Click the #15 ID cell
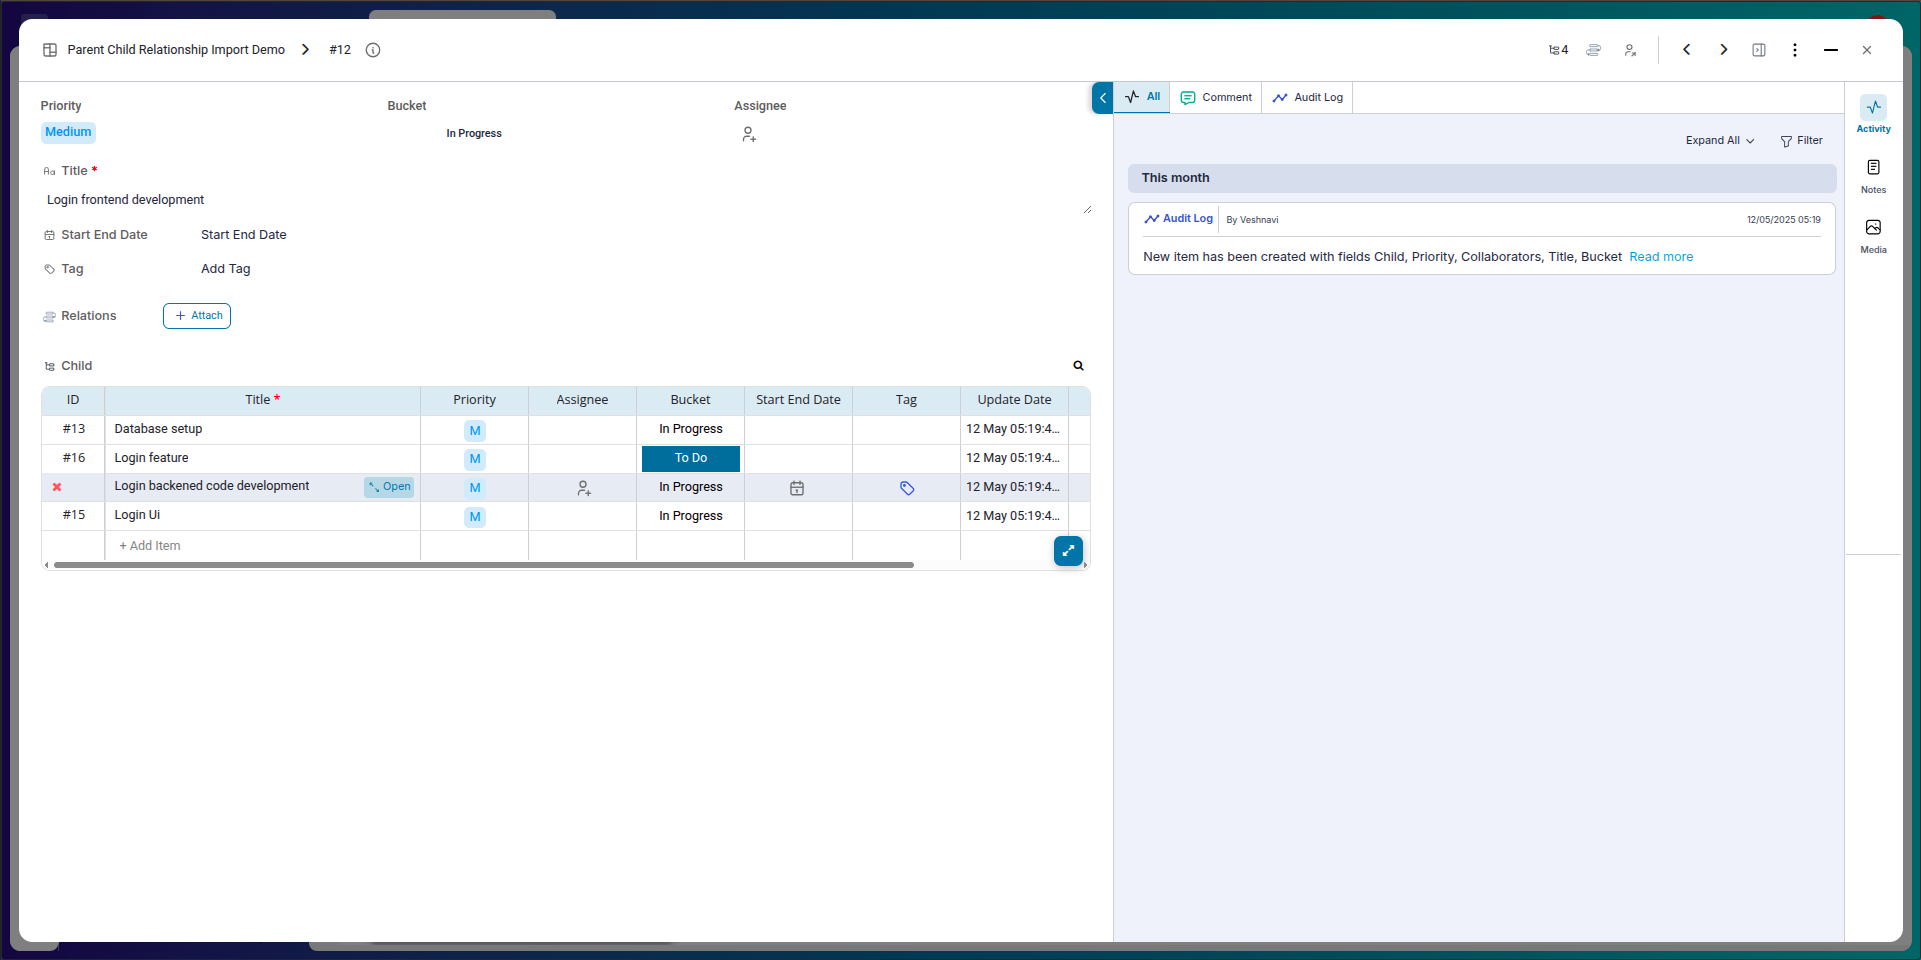1921x960 pixels. (73, 516)
